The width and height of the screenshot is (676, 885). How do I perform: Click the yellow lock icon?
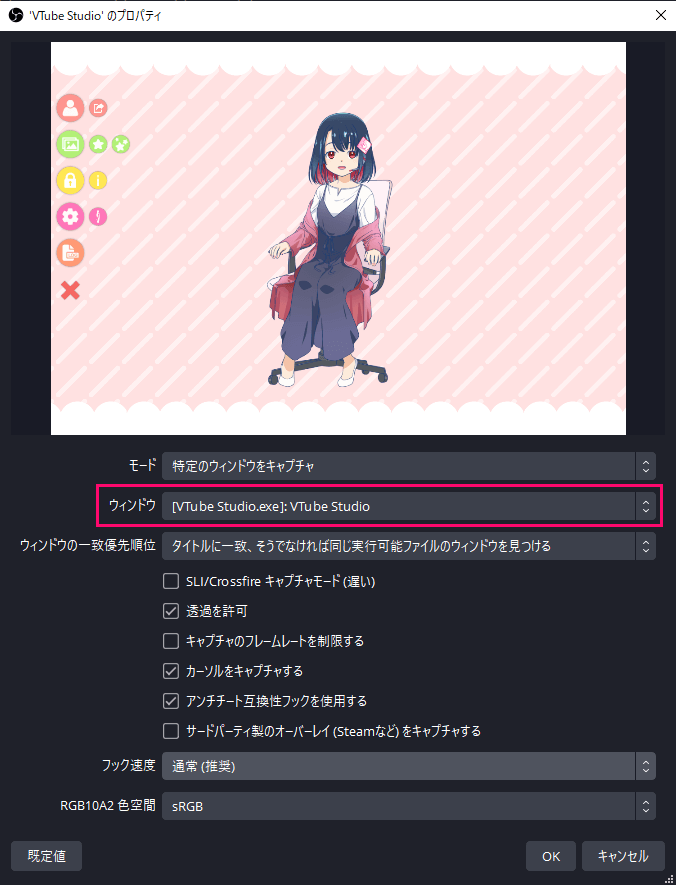pos(70,181)
